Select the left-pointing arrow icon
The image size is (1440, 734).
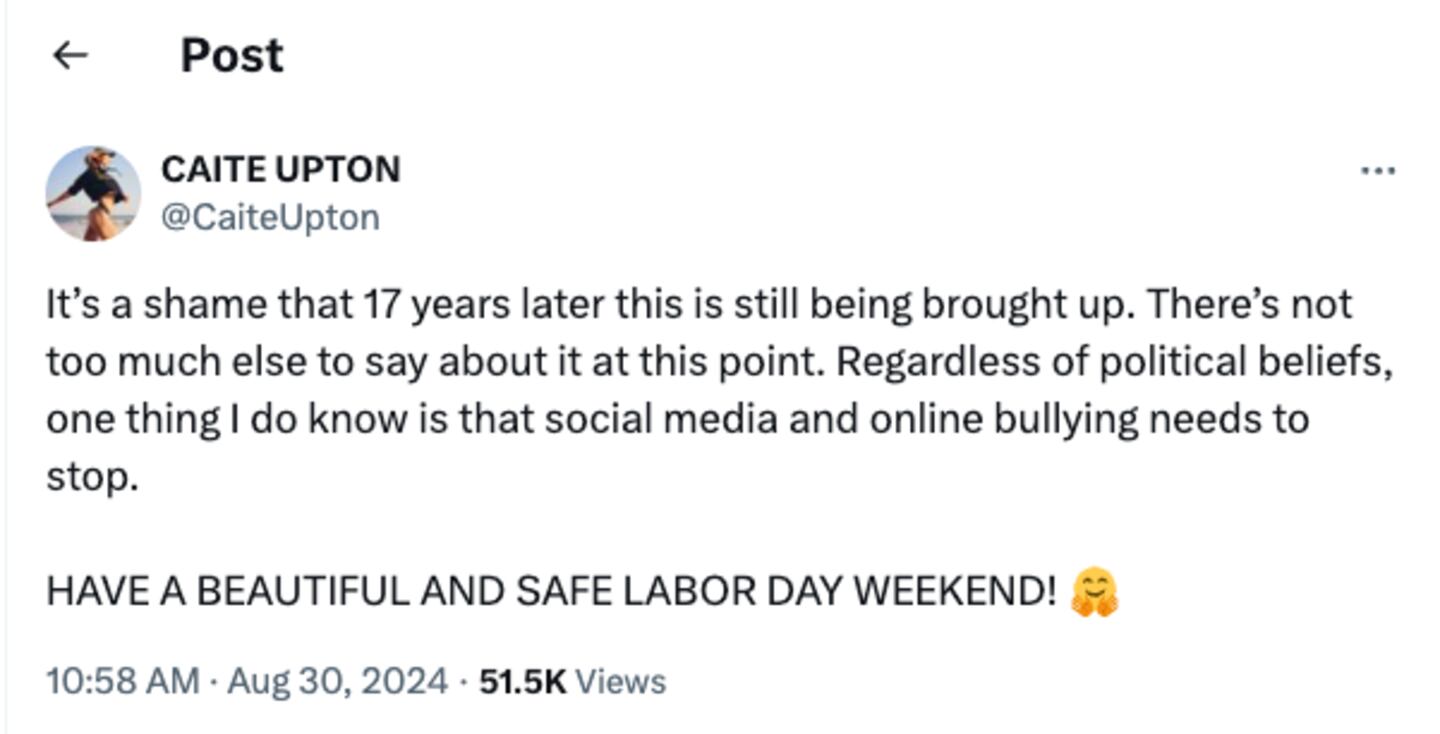click(69, 55)
